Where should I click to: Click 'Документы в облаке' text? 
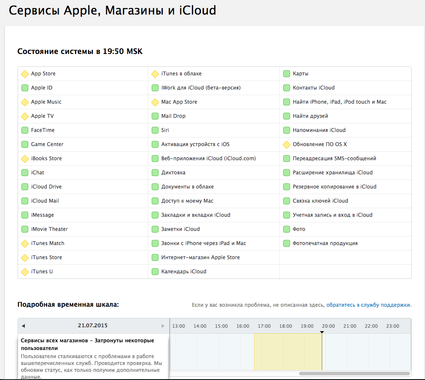coord(187,187)
